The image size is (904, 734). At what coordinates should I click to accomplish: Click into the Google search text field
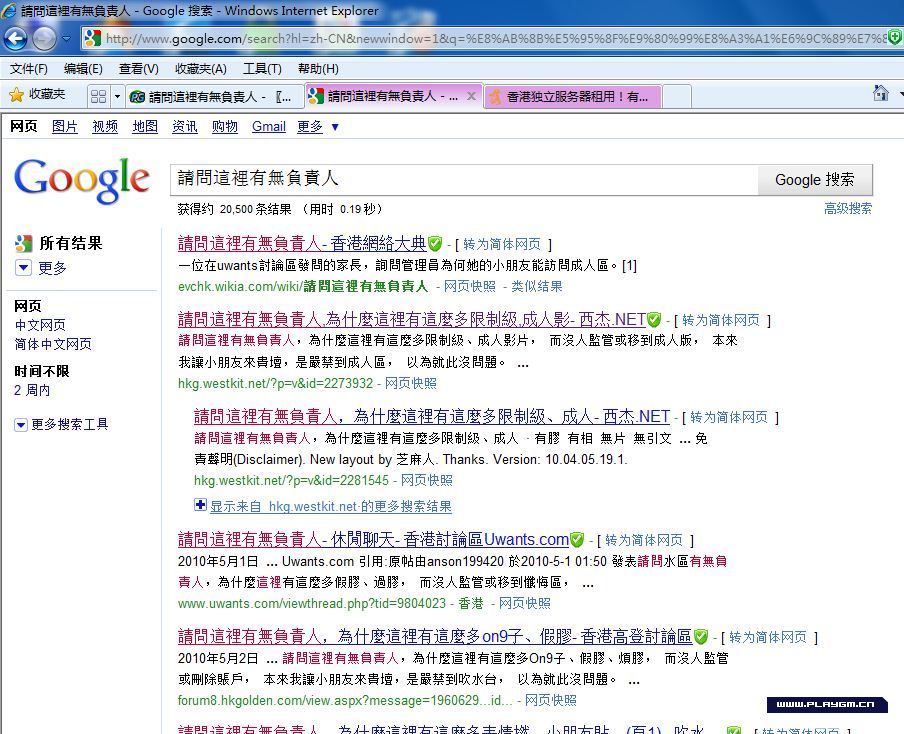464,180
